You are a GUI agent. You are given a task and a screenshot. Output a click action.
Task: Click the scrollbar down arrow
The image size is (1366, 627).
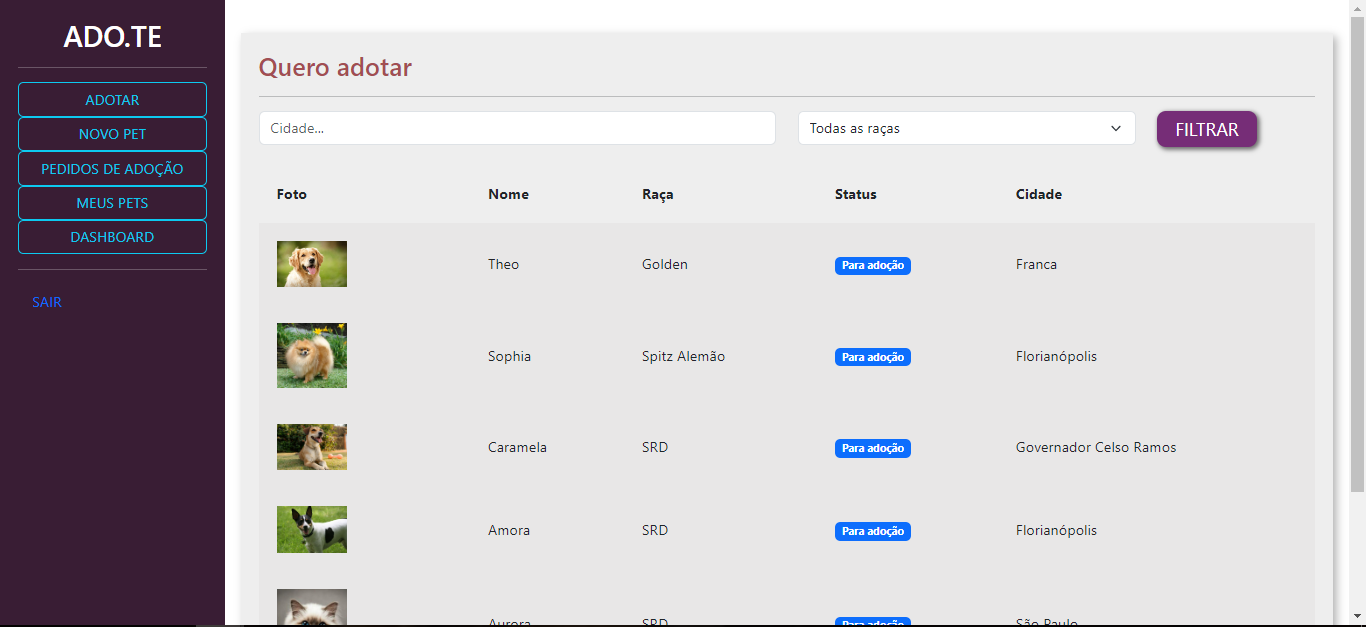1358,616
